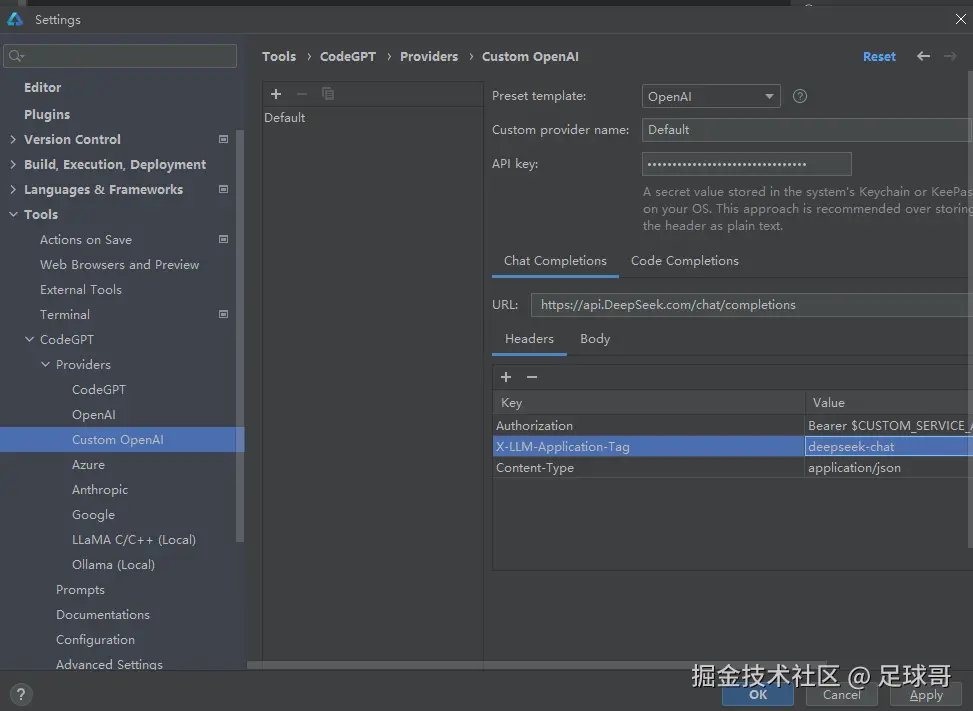
Task: Select the OpenAI provider entry
Action: (94, 414)
